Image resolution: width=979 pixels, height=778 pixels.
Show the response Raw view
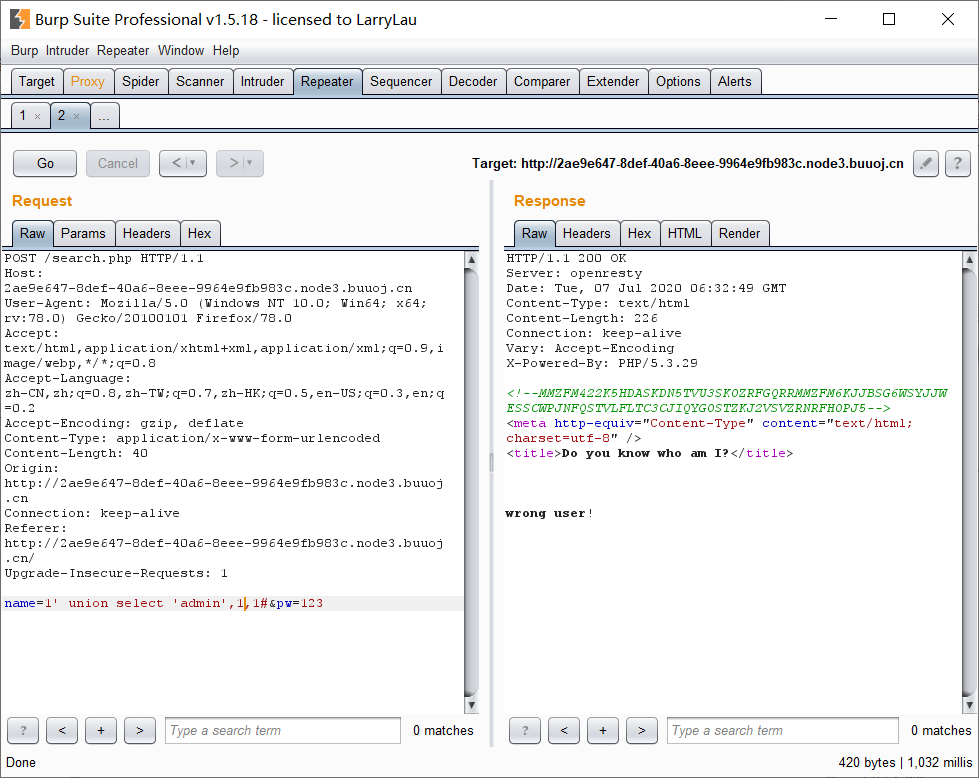(534, 234)
